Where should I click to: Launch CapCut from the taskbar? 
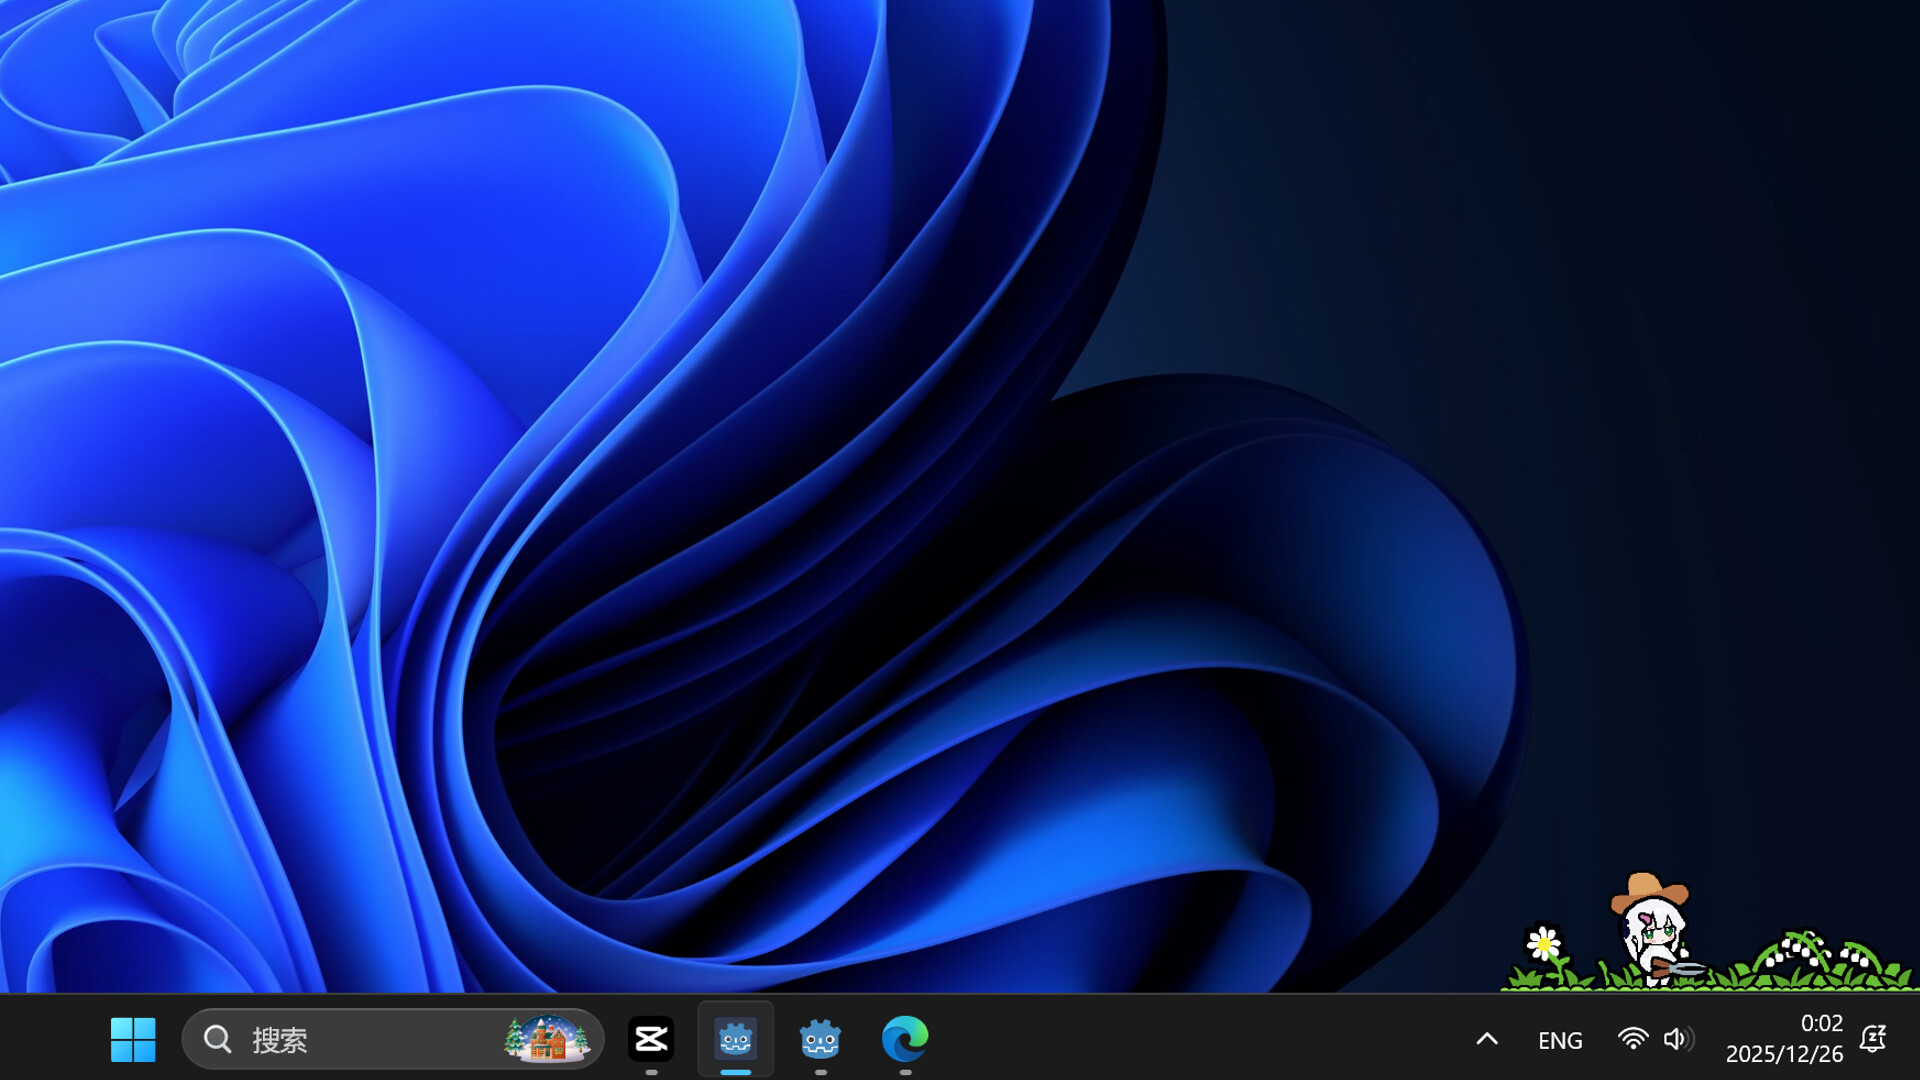pos(651,1039)
